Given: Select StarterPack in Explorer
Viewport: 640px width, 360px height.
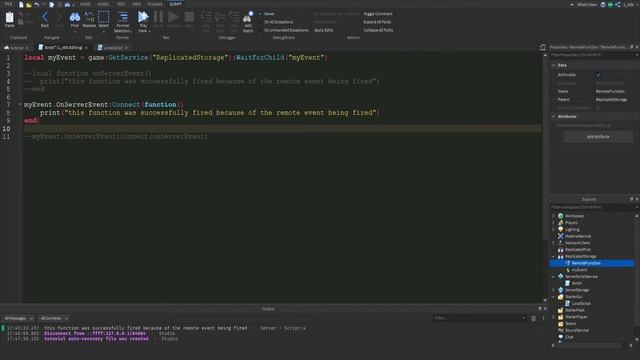Looking at the screenshot, I should pyautogui.click(x=575, y=310).
